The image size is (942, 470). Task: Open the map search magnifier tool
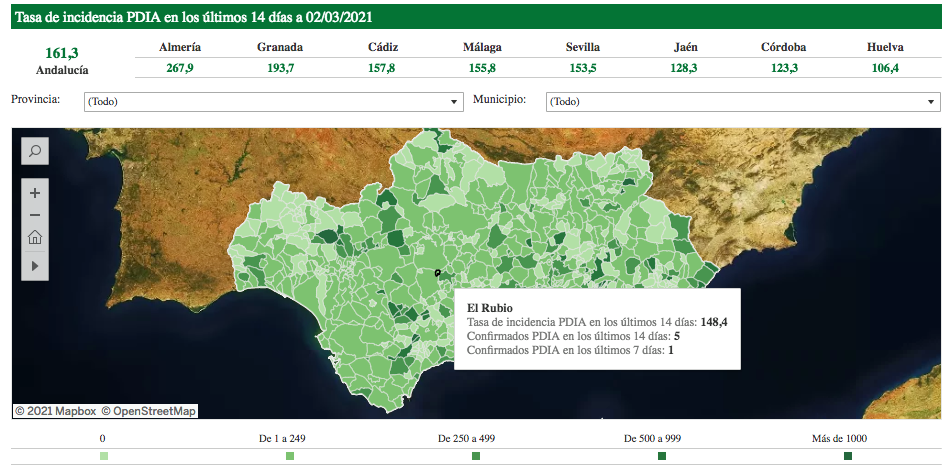[34, 151]
